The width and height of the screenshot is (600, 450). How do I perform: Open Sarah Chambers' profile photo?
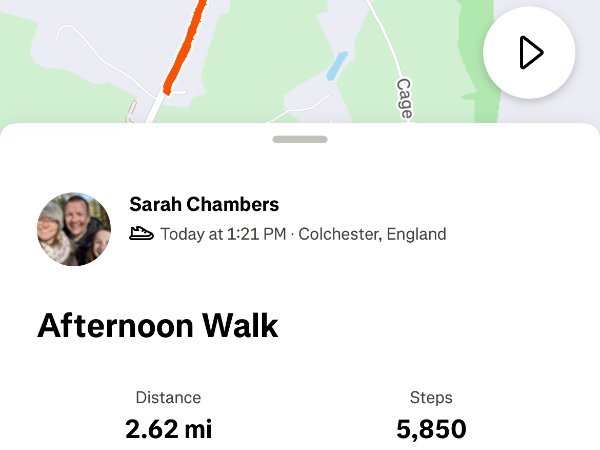coord(74,229)
